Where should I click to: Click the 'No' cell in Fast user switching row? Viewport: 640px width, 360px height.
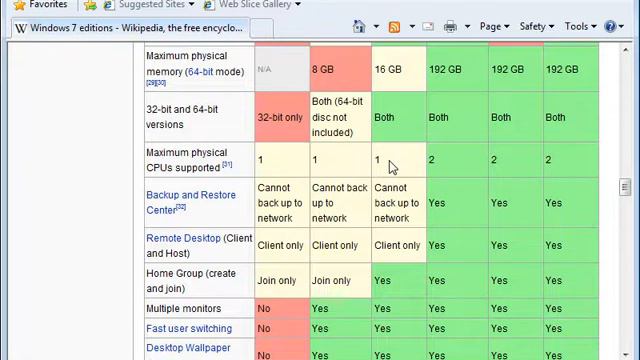[x=282, y=329]
